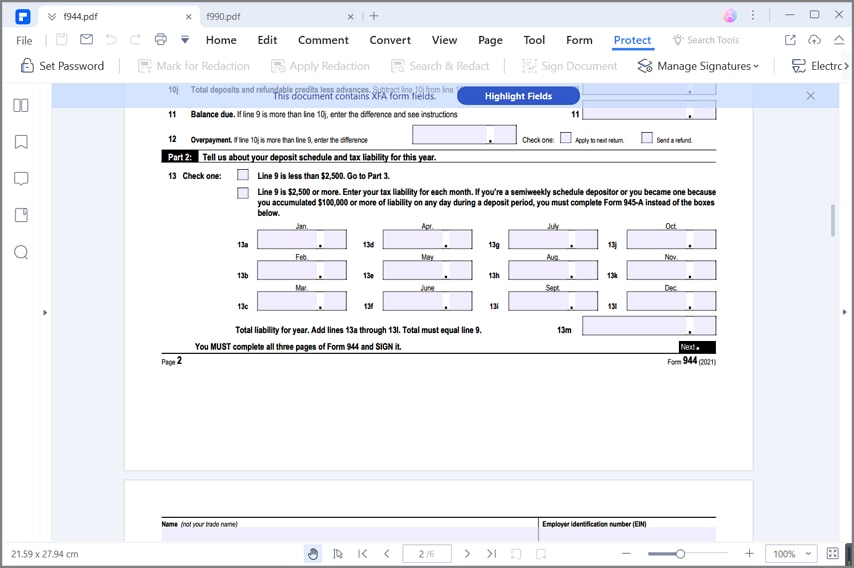Click the print icon in quick toolbar
This screenshot has width=854, height=568.
click(x=161, y=39)
